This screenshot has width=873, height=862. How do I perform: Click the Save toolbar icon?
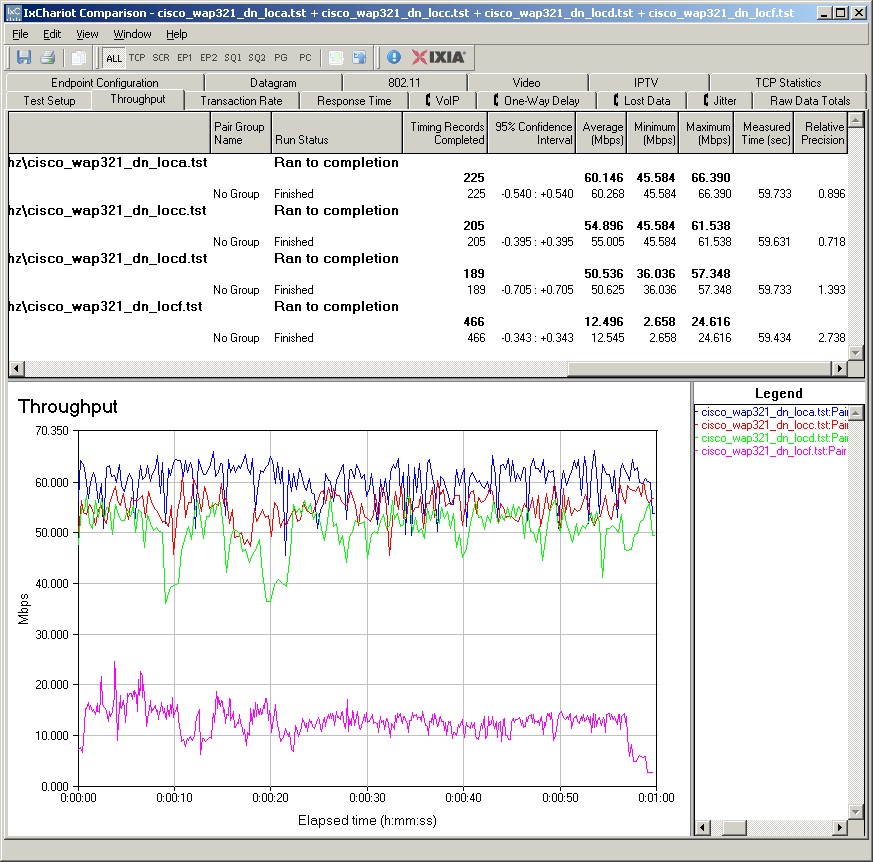23,57
